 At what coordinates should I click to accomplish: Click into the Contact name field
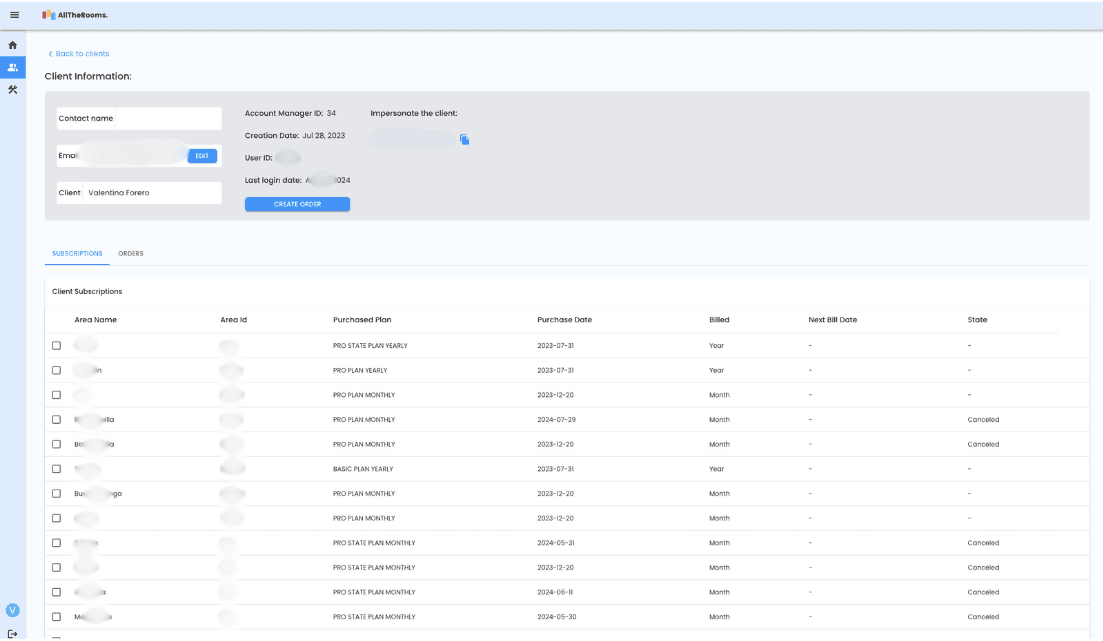(167, 119)
